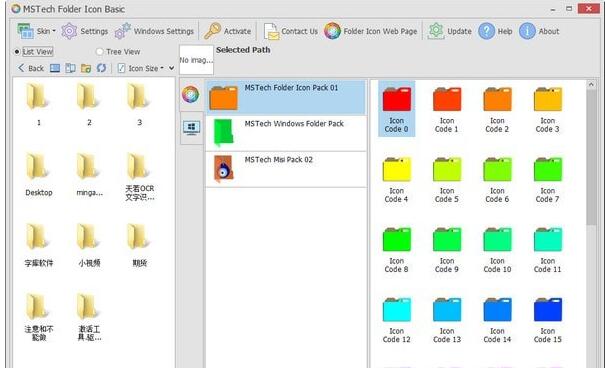Viewport: 605px width, 368px height.
Task: Select MSTech Msi Pack 02
Action: coord(286,169)
